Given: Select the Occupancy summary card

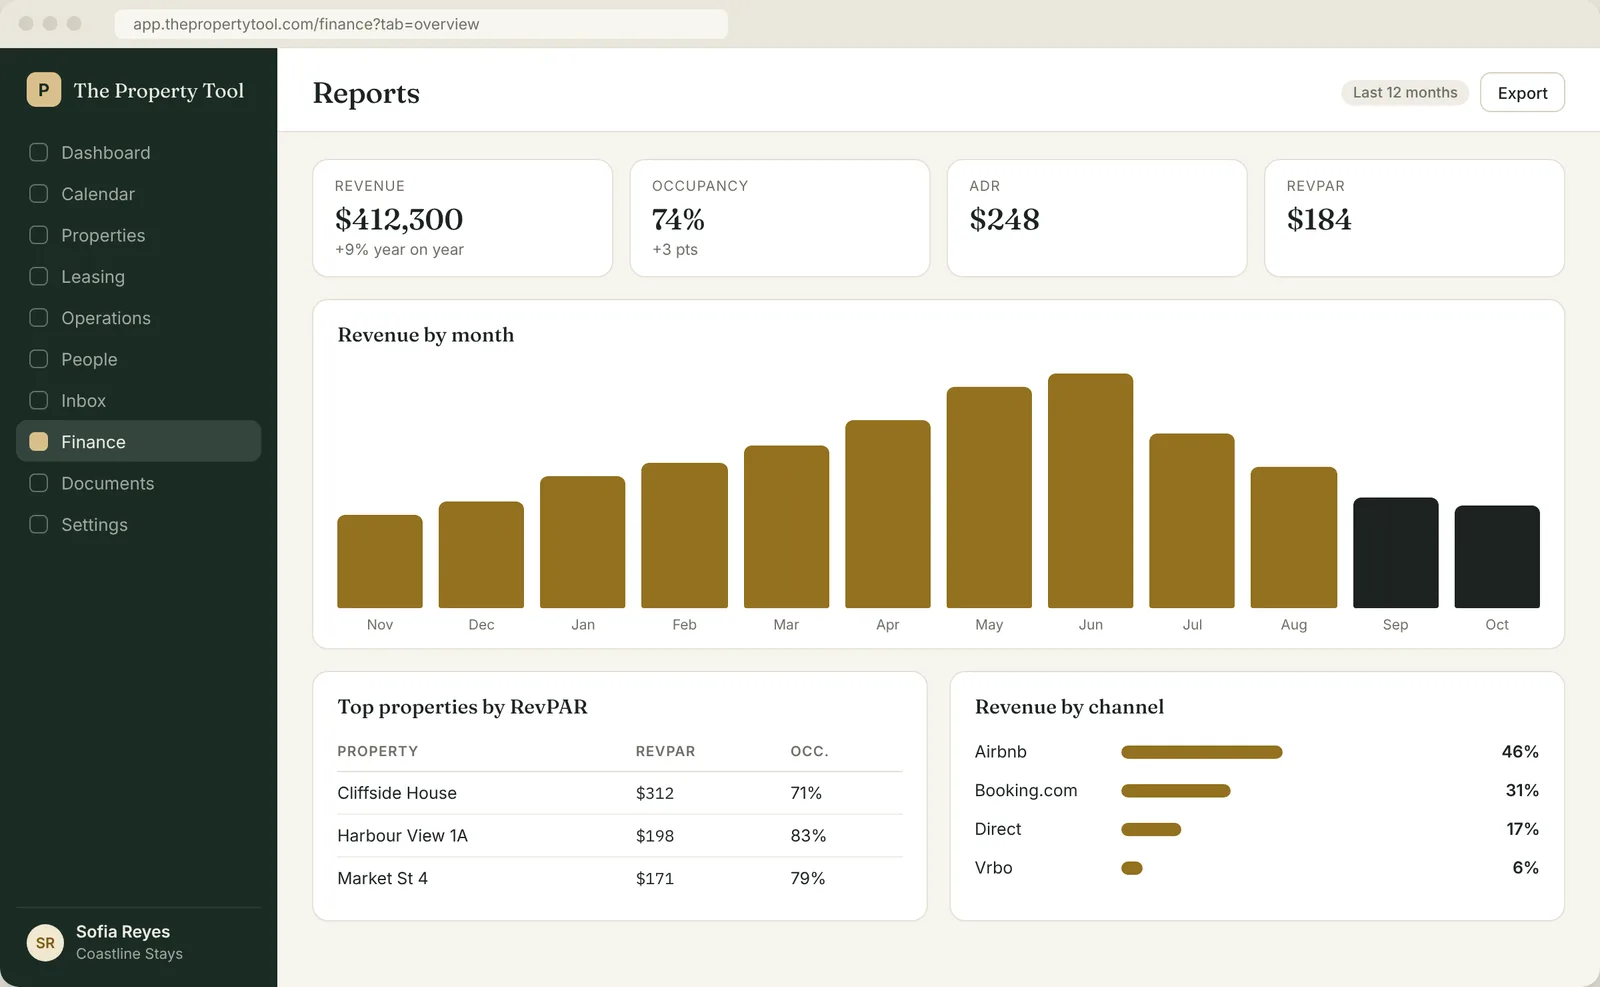Looking at the screenshot, I should click(x=780, y=218).
